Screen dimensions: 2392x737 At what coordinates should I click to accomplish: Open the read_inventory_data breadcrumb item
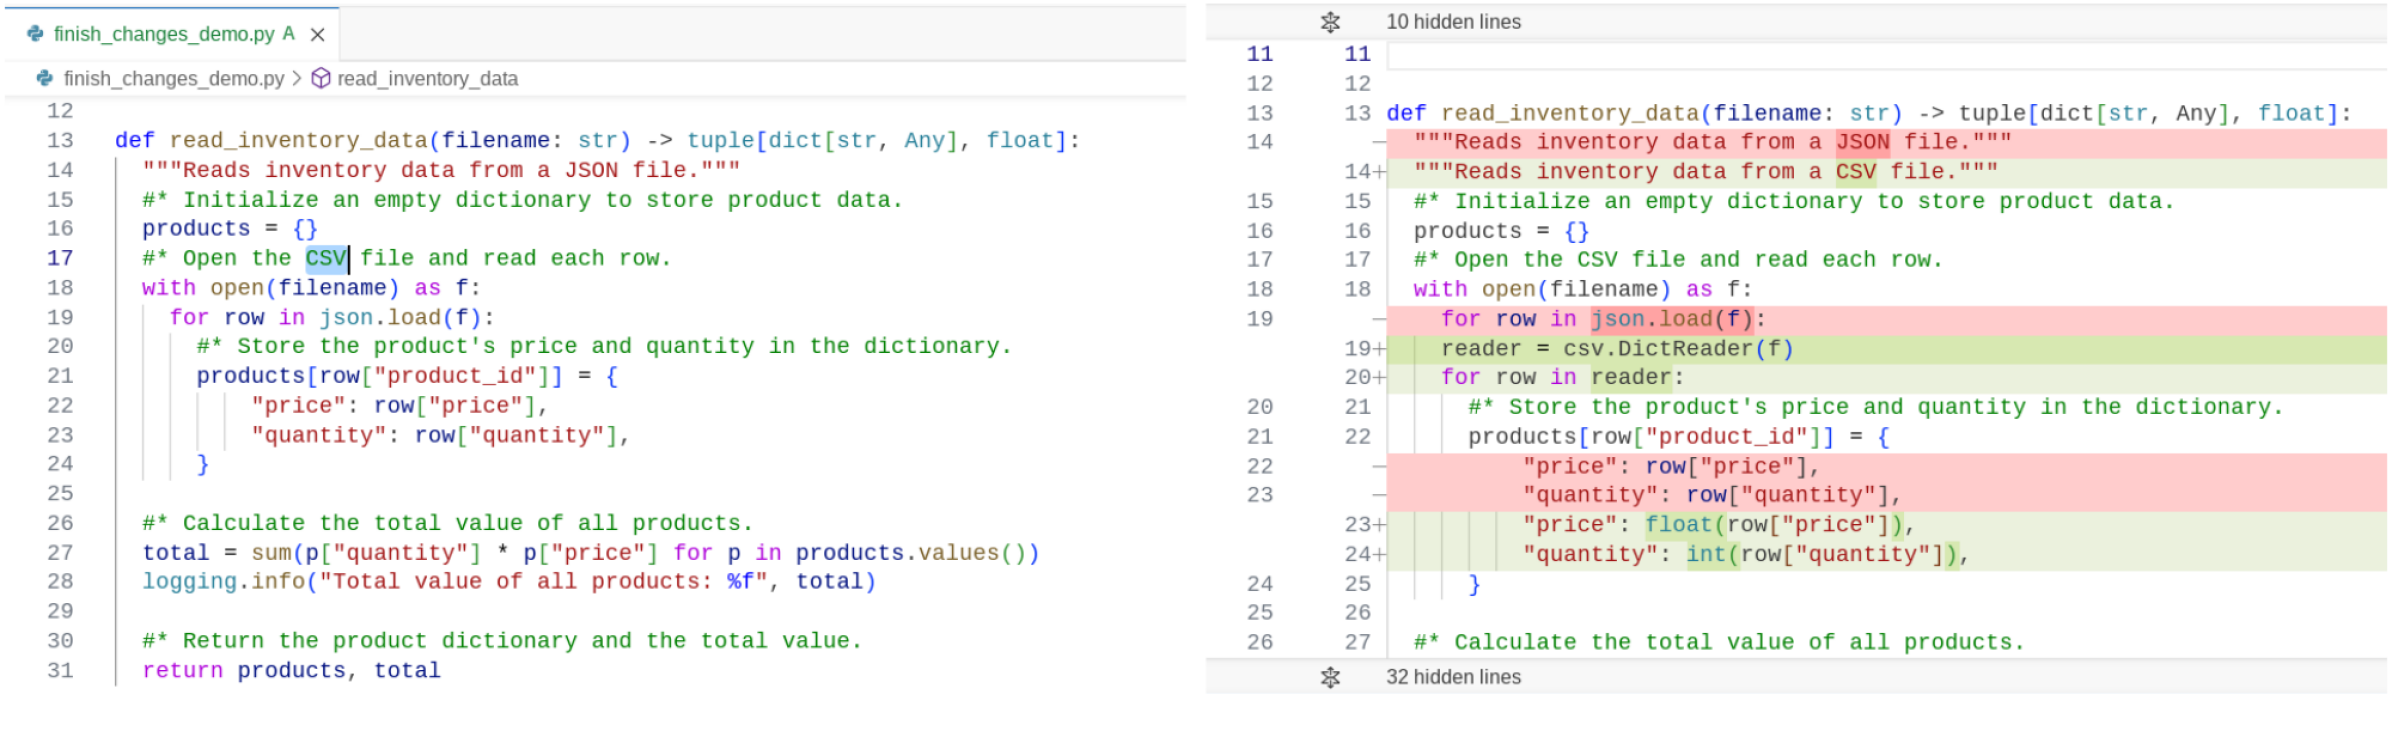[x=427, y=79]
